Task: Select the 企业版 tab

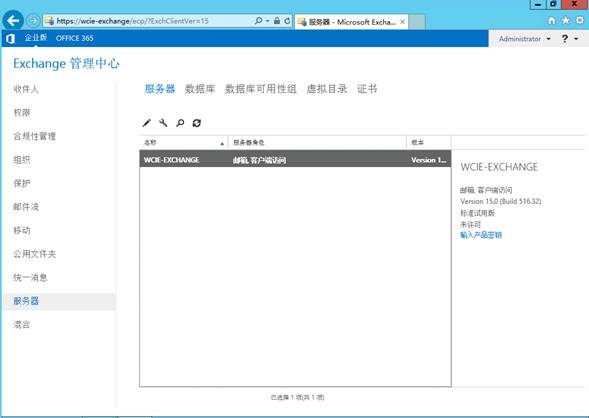Action: 36,38
